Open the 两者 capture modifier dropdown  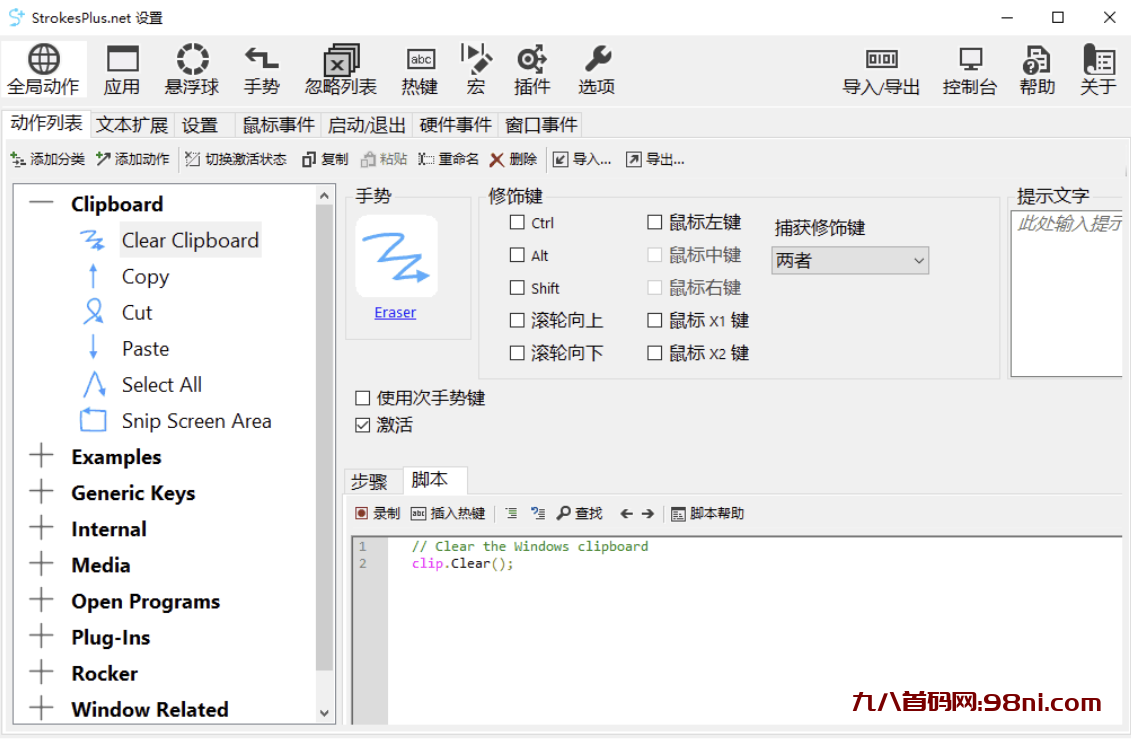(849, 260)
